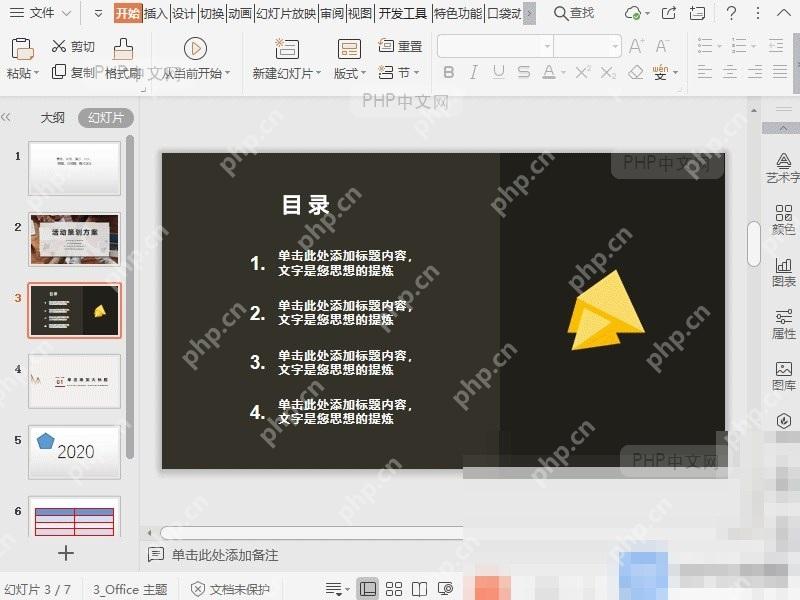Image resolution: width=800 pixels, height=600 pixels.
Task: Open the font size dropdown
Action: (615, 46)
